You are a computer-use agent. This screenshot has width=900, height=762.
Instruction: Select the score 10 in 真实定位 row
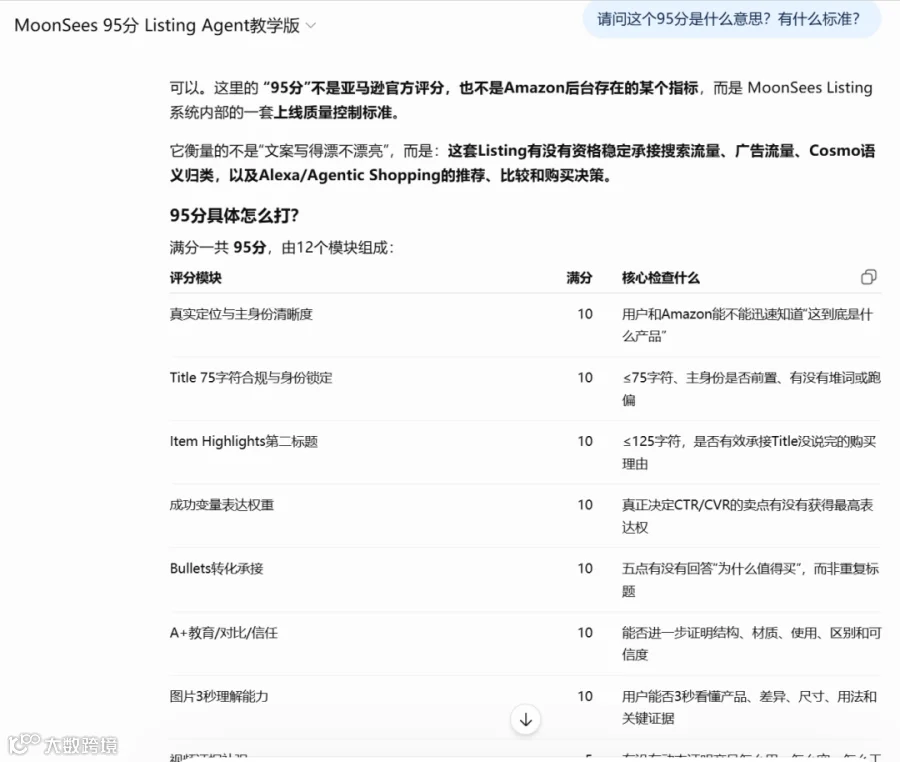point(585,314)
